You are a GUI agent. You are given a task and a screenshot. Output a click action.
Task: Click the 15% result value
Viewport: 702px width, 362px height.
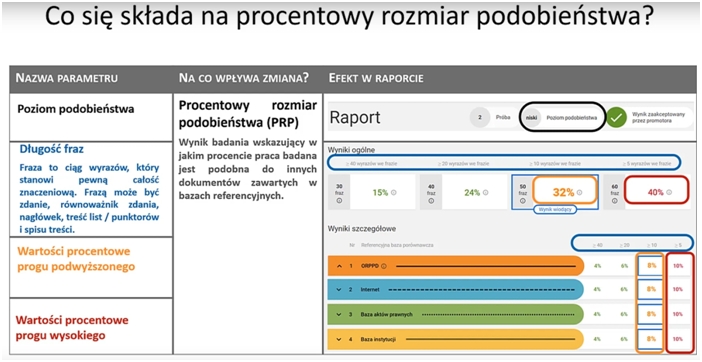(x=380, y=192)
